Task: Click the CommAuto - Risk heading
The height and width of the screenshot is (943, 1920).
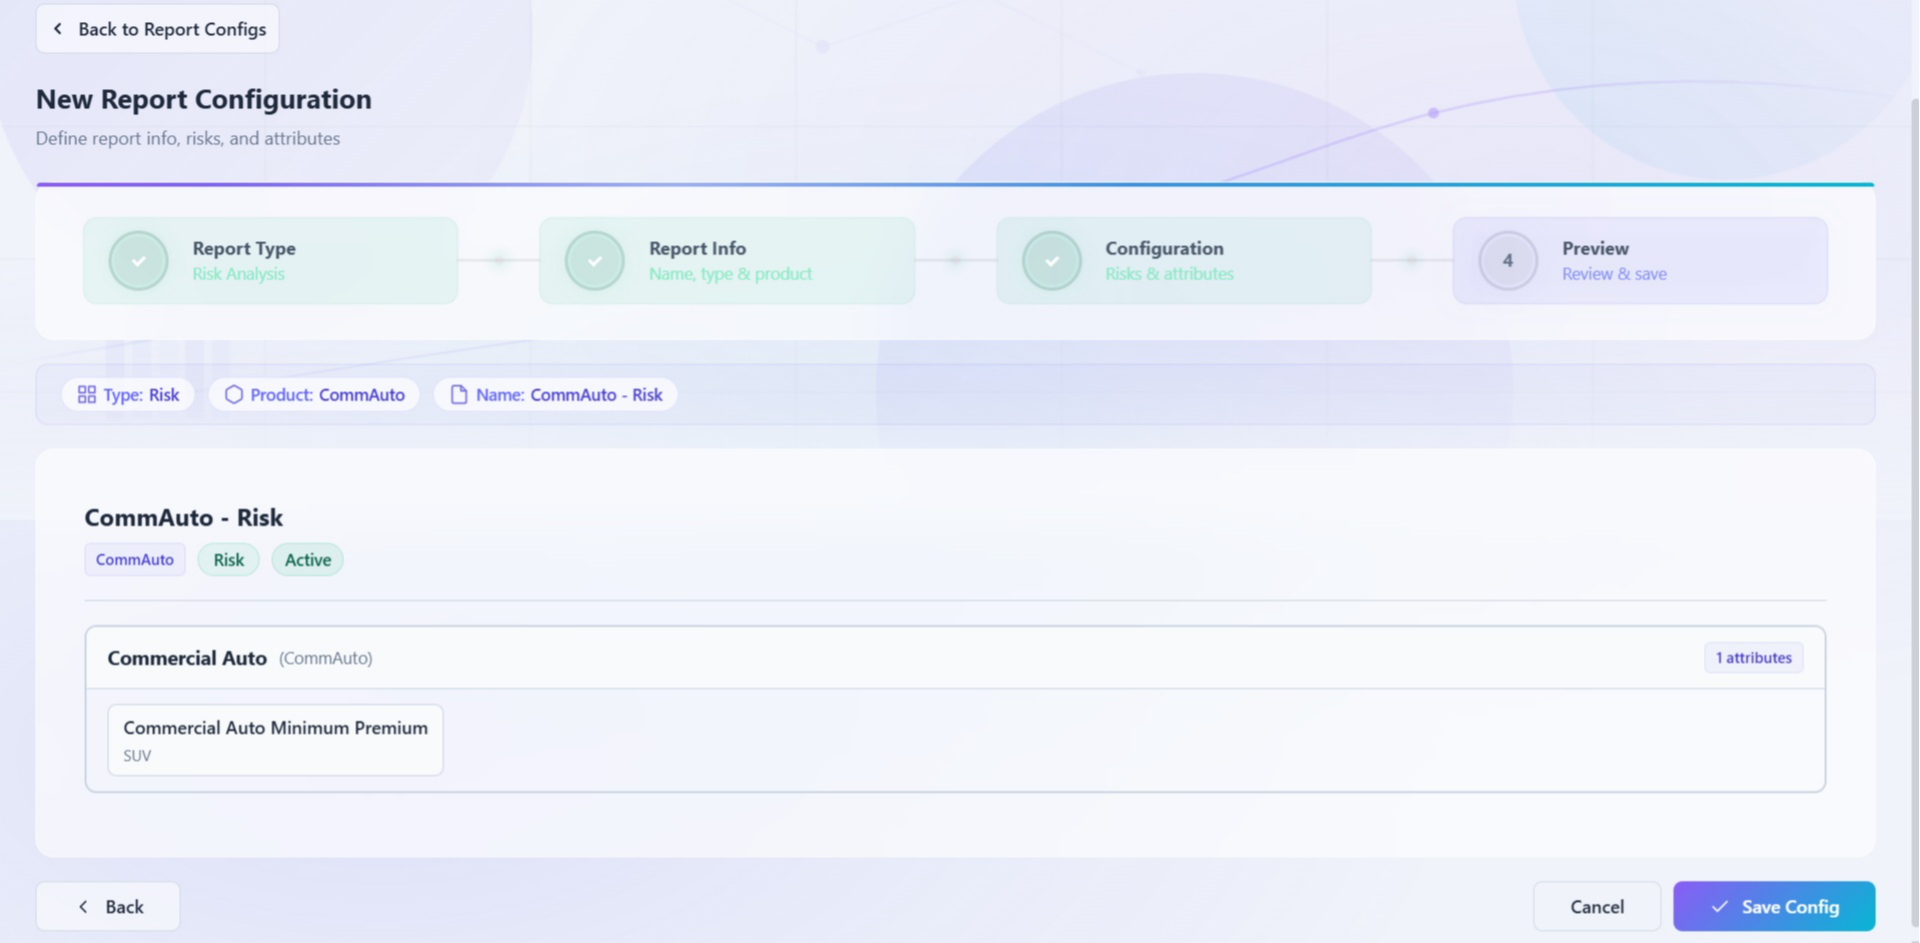Action: [184, 517]
